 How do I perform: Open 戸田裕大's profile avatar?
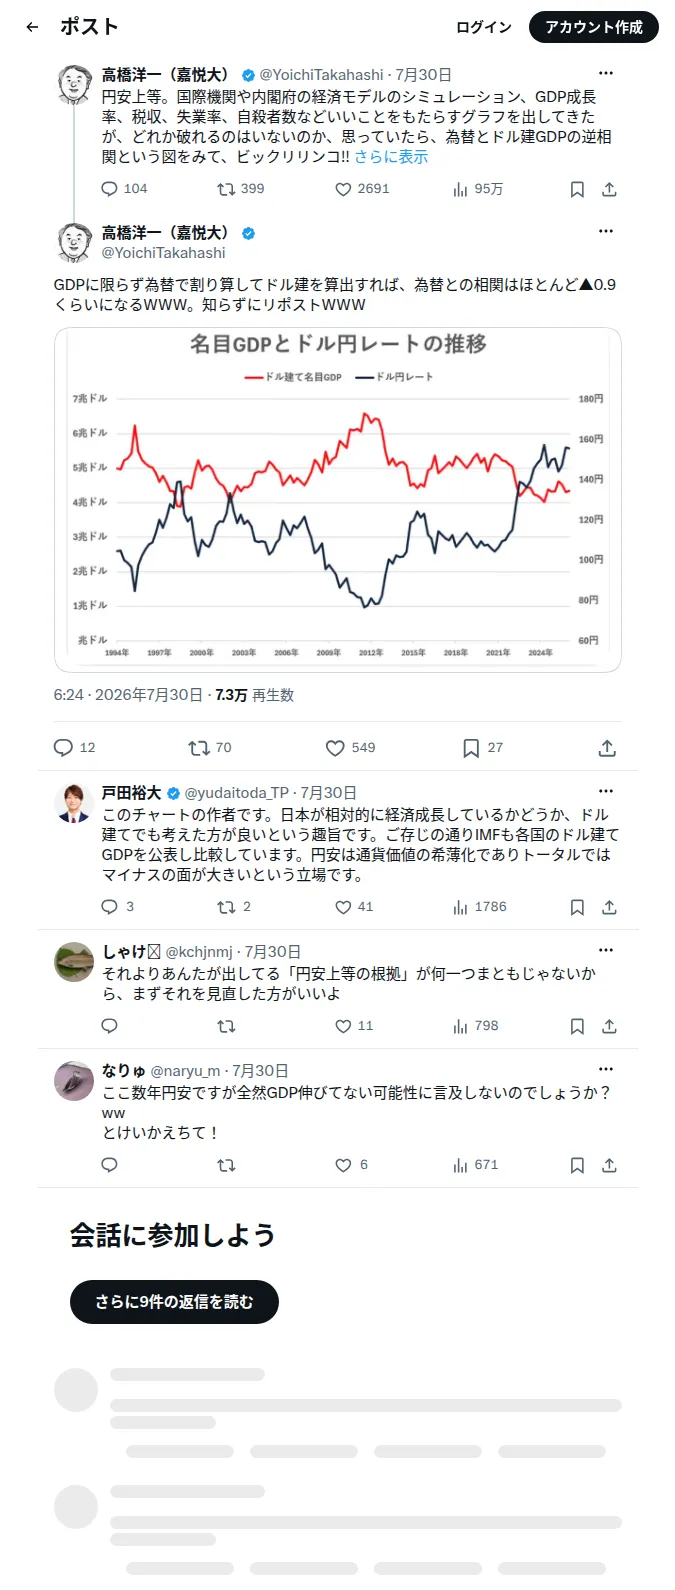[x=73, y=803]
